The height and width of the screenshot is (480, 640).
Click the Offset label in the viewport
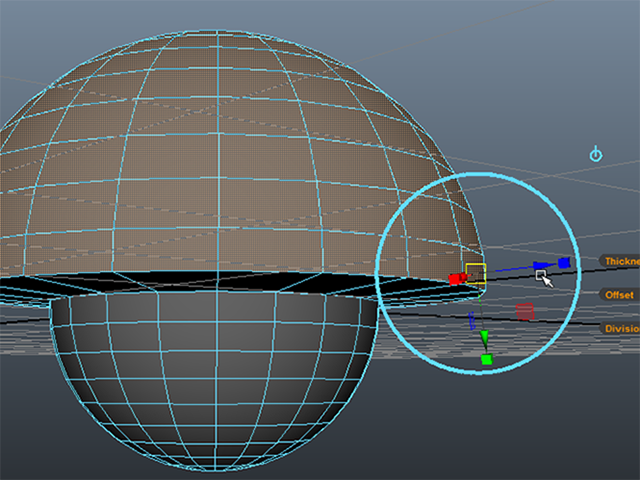tap(618, 295)
